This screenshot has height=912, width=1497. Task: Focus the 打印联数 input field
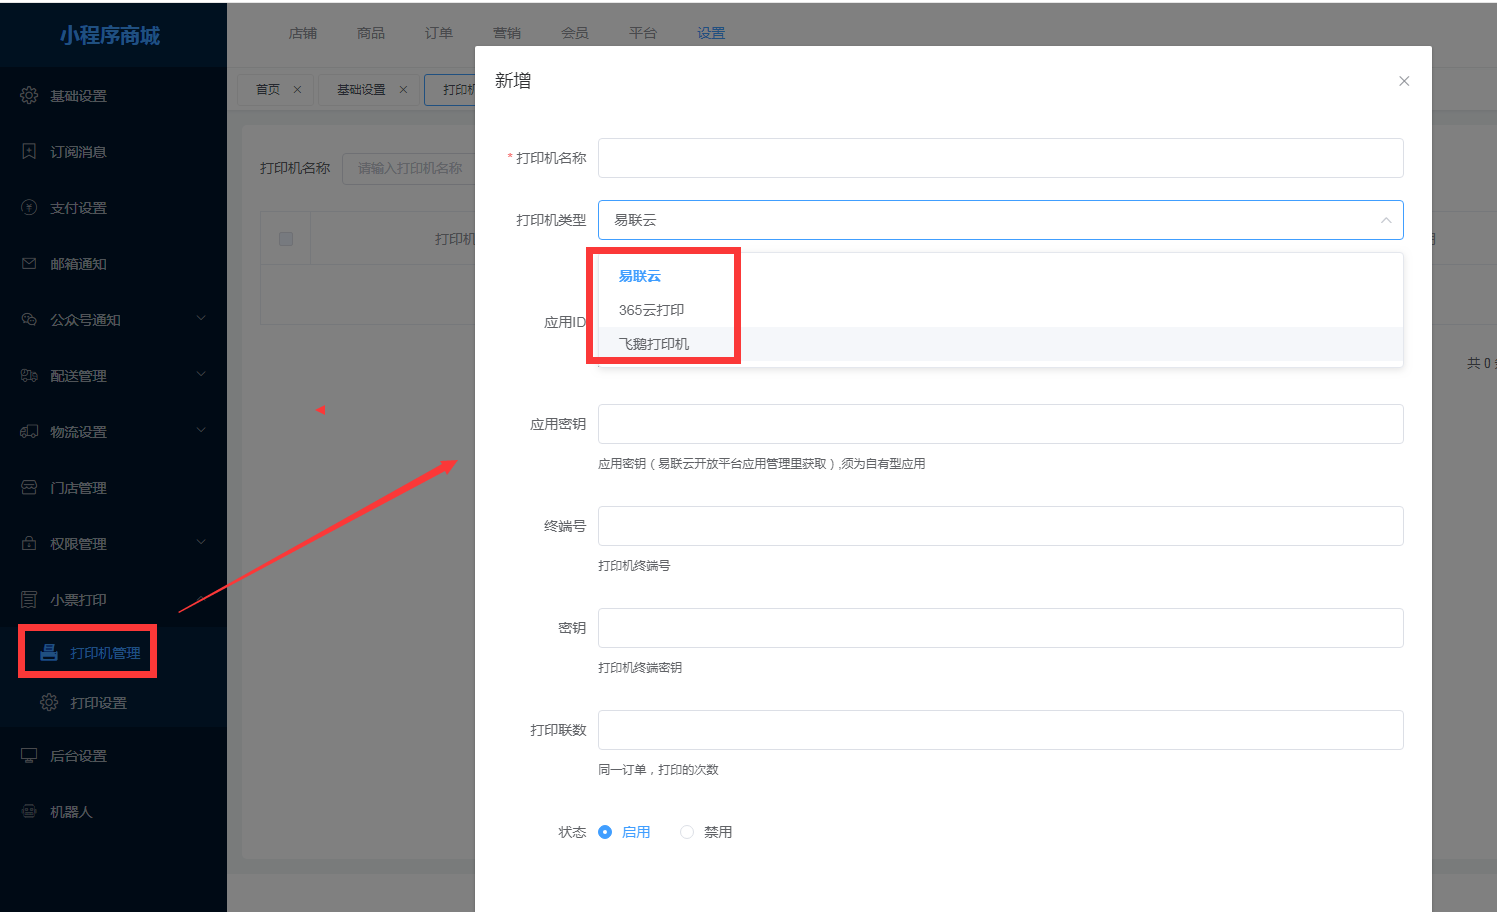tap(1001, 730)
